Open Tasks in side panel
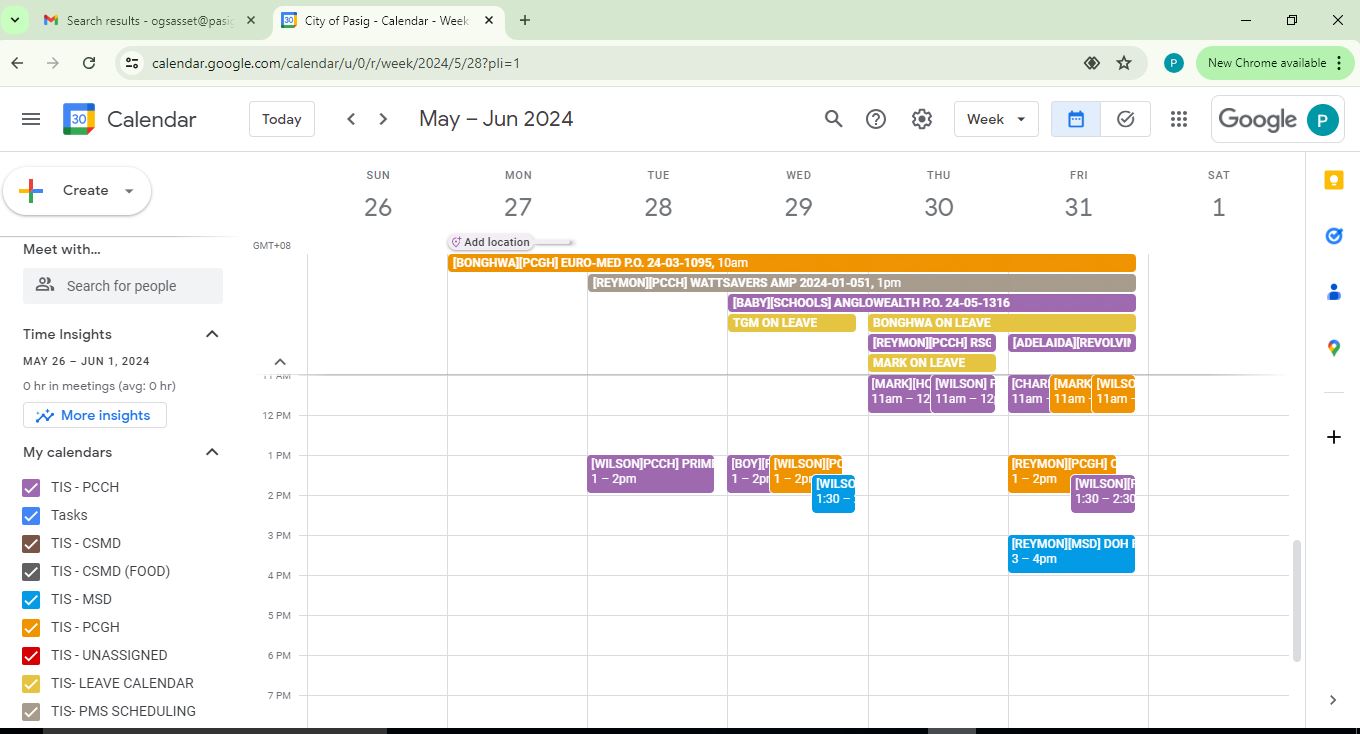 click(x=1333, y=236)
